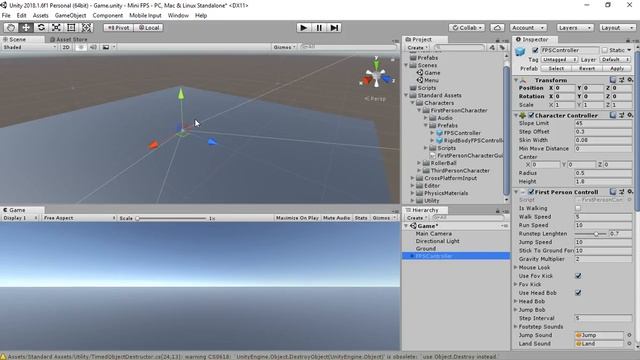This screenshot has height=360, width=640.
Task: Select the Scale tool
Action: coord(56,27)
